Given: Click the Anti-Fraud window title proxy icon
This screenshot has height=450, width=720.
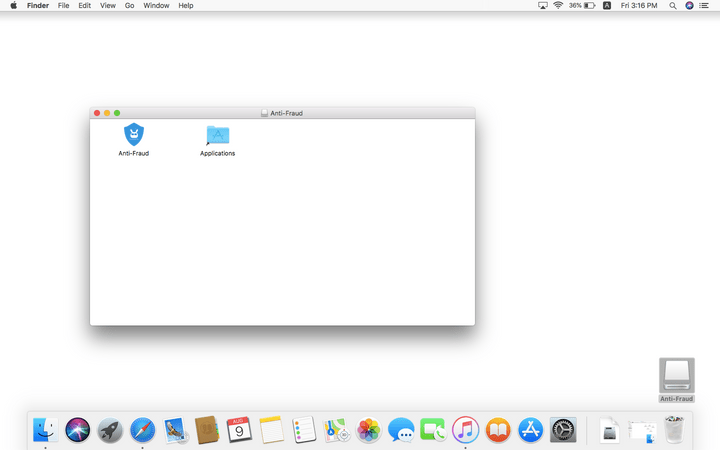Looking at the screenshot, I should [264, 113].
